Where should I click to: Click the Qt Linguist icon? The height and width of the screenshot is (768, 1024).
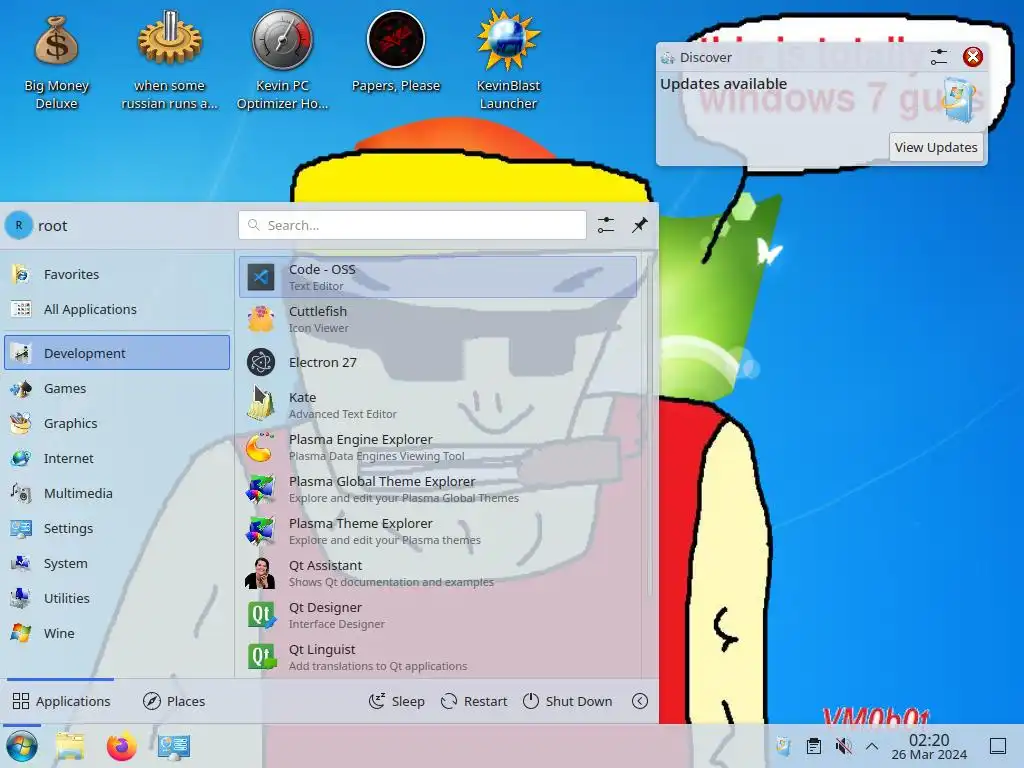pos(261,657)
